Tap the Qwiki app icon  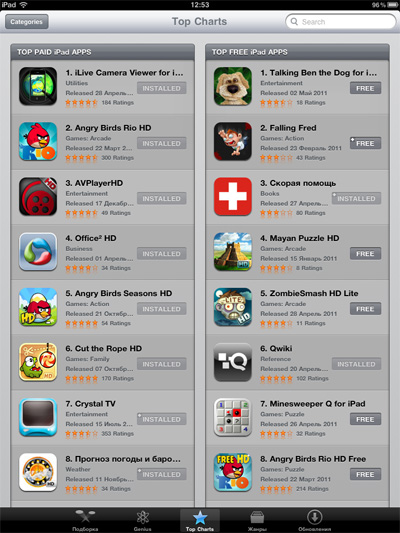(233, 362)
